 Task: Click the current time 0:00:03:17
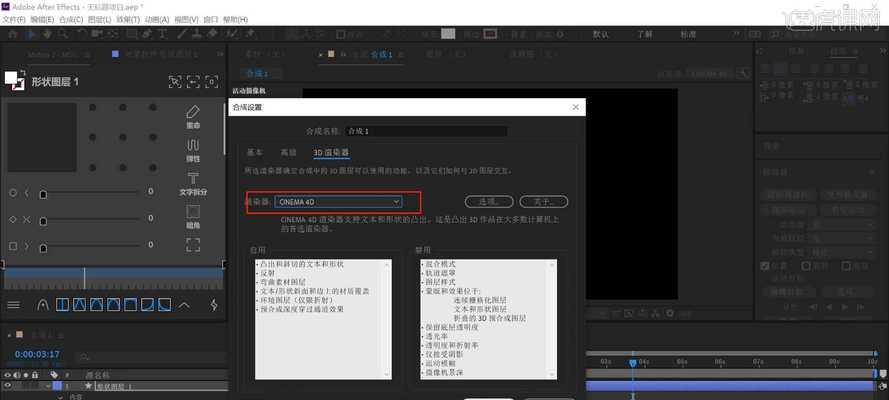coord(37,354)
